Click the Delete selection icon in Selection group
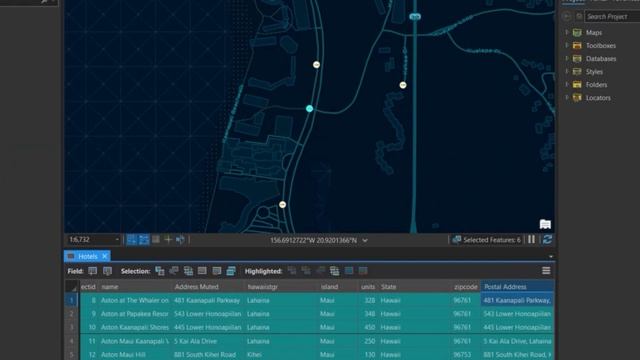Viewport: 640px width, 360px height. [217, 271]
